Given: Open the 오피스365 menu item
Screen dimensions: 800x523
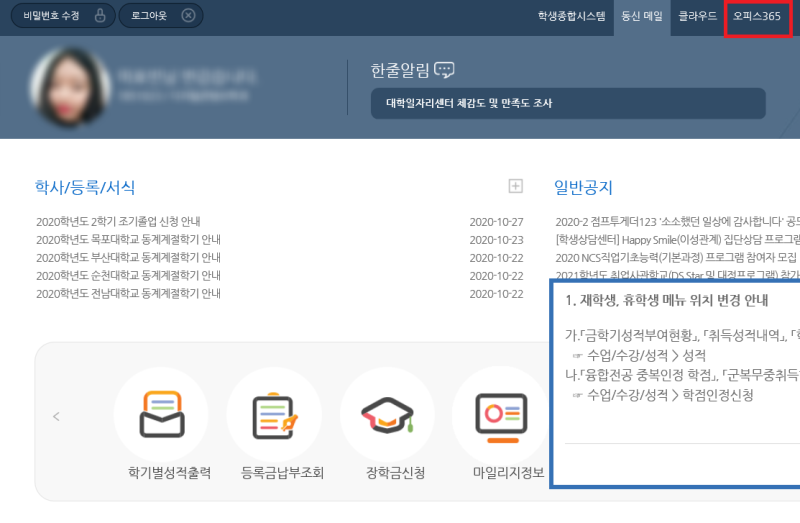Looking at the screenshot, I should [757, 16].
